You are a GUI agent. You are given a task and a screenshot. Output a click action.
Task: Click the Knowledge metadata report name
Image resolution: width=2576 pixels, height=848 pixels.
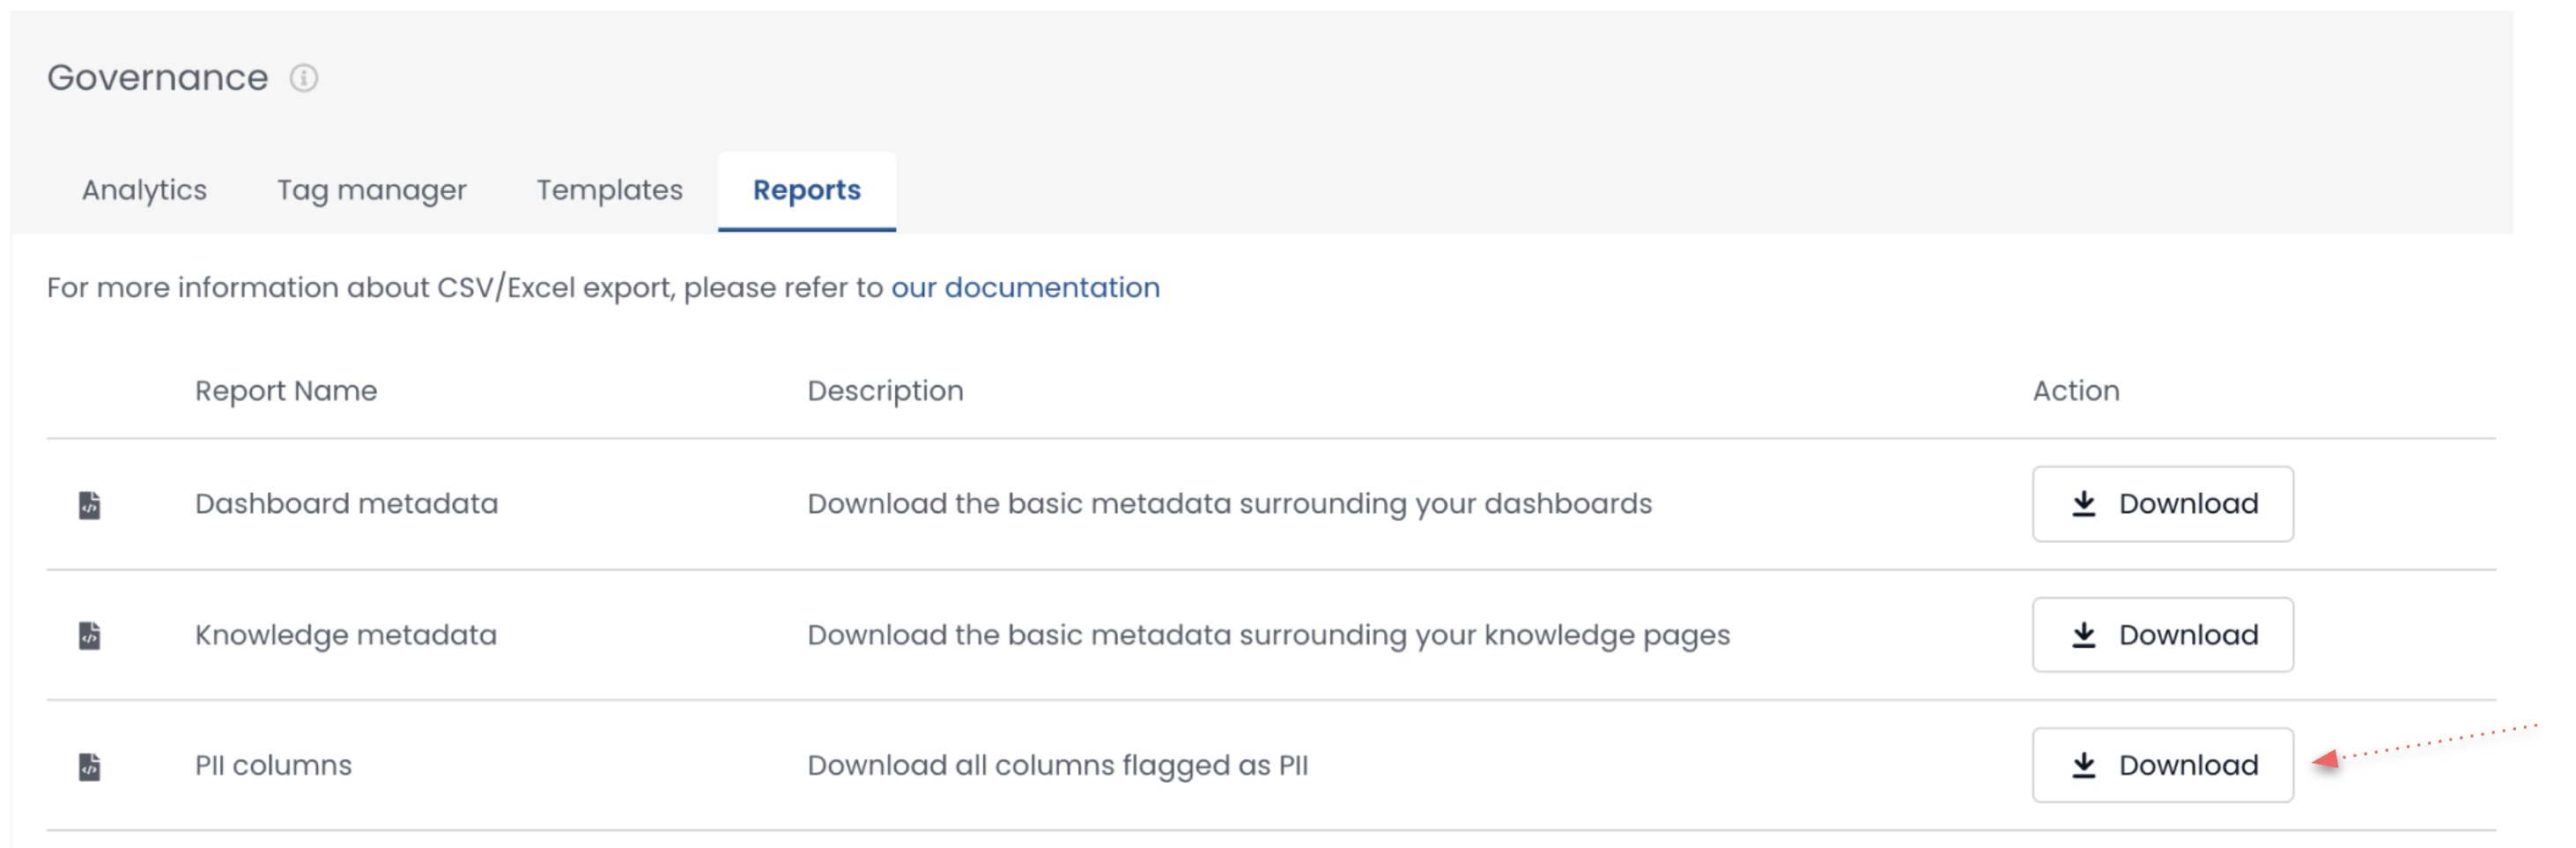(x=345, y=635)
